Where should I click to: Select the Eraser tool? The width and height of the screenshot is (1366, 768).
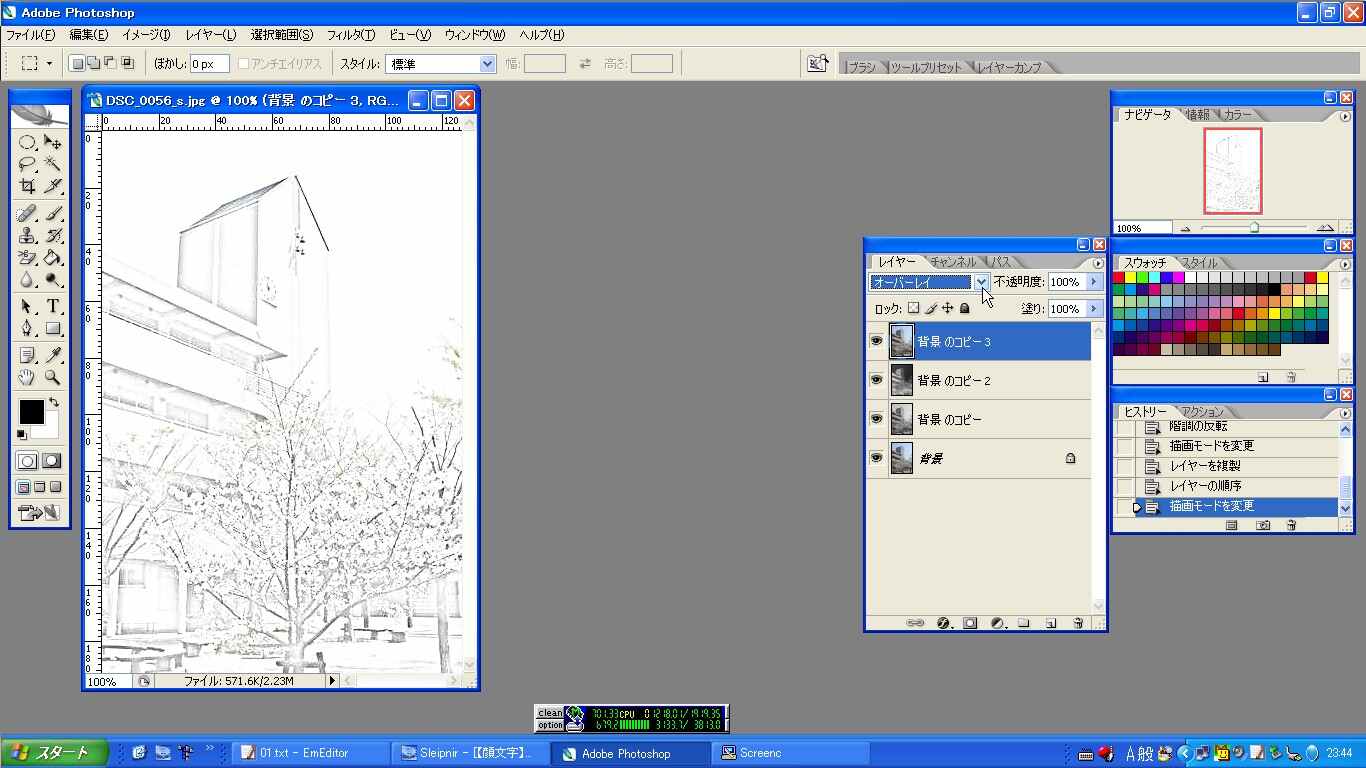(x=28, y=258)
